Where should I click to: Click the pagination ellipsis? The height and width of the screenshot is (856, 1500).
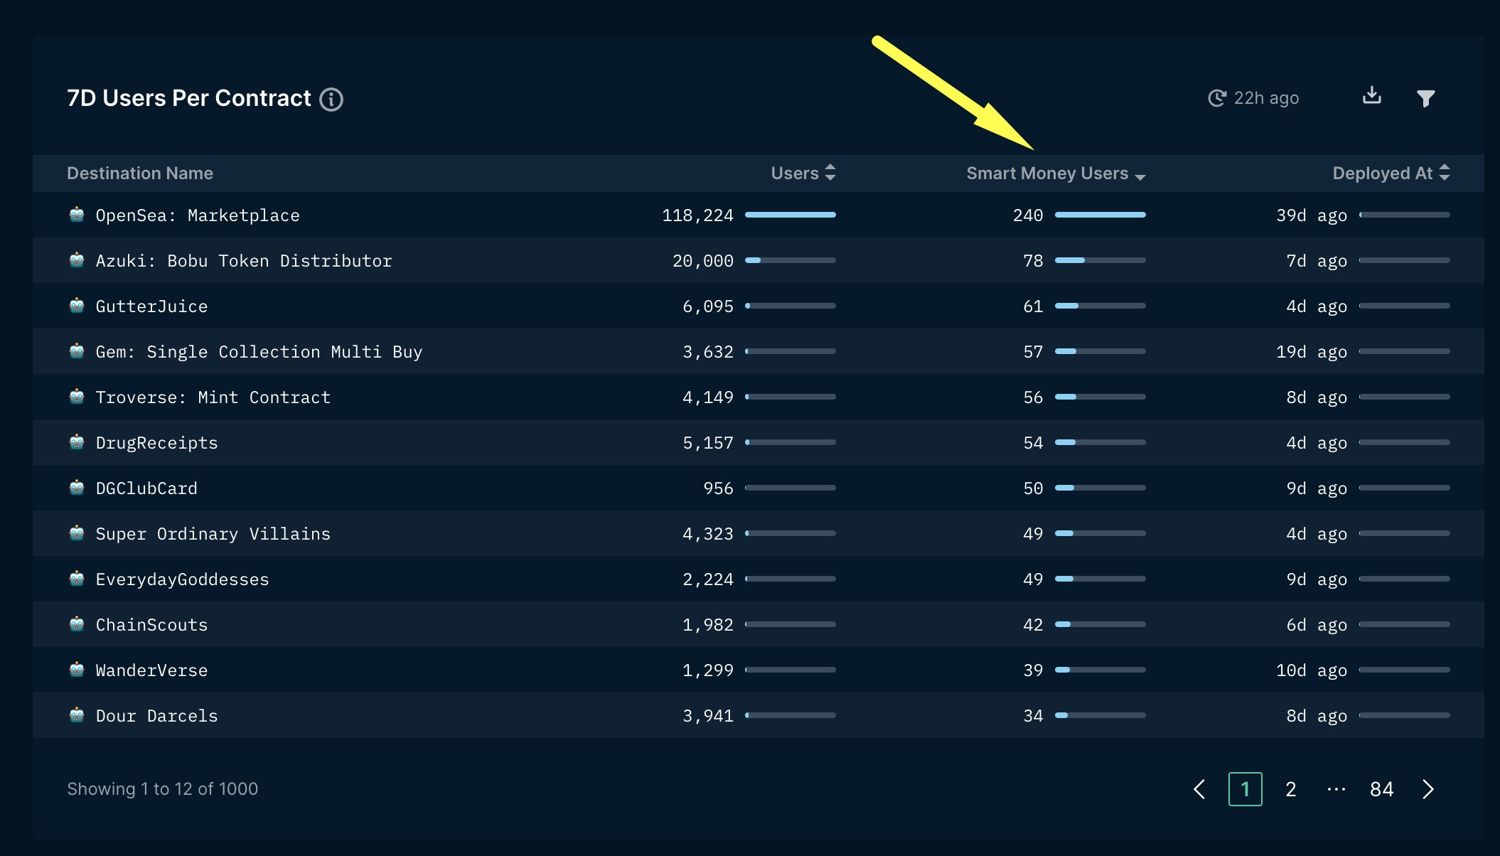[x=1336, y=789]
